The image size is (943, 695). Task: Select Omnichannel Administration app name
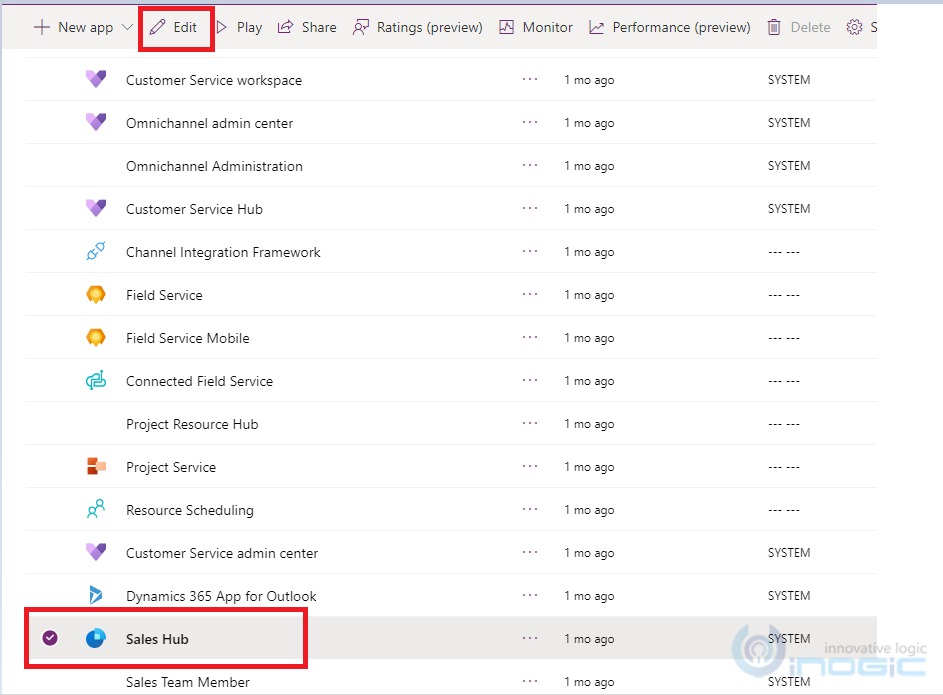[x=214, y=166]
